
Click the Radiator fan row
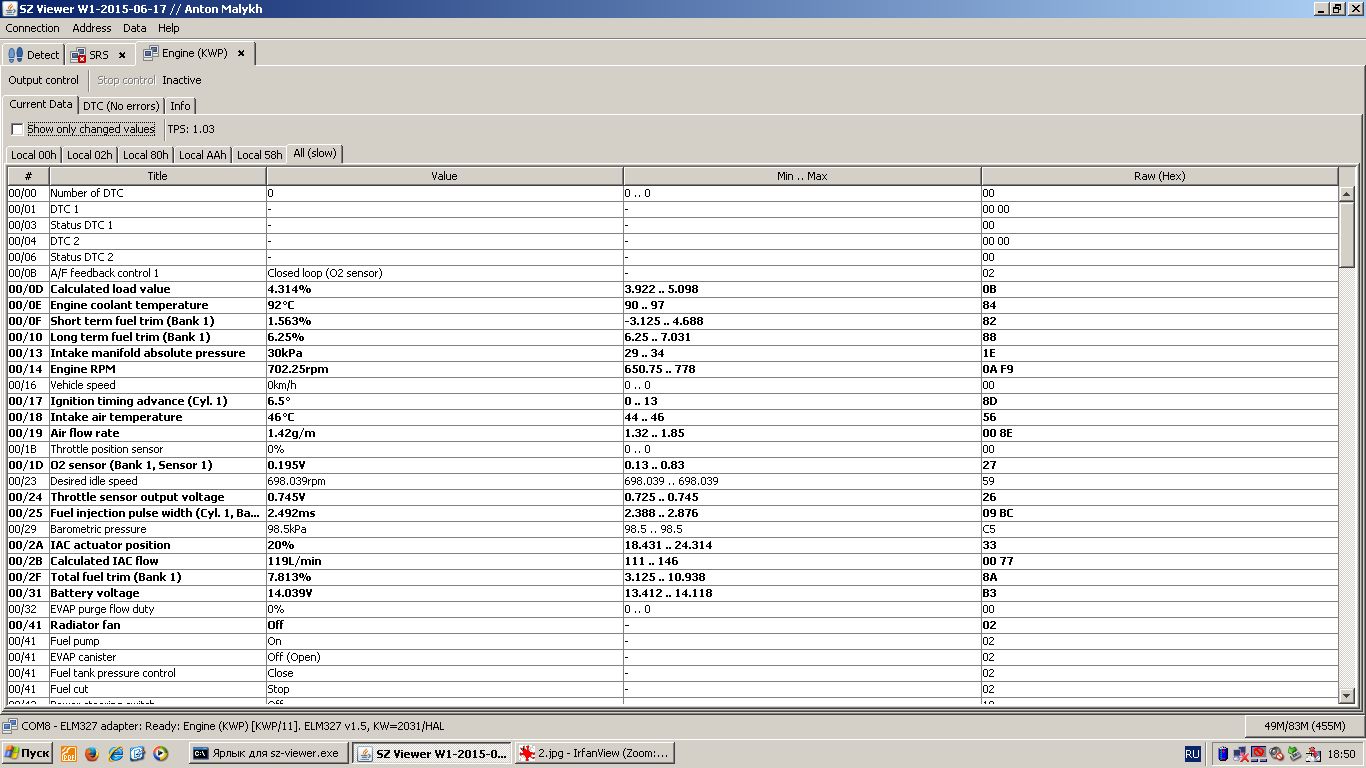[x=672, y=625]
